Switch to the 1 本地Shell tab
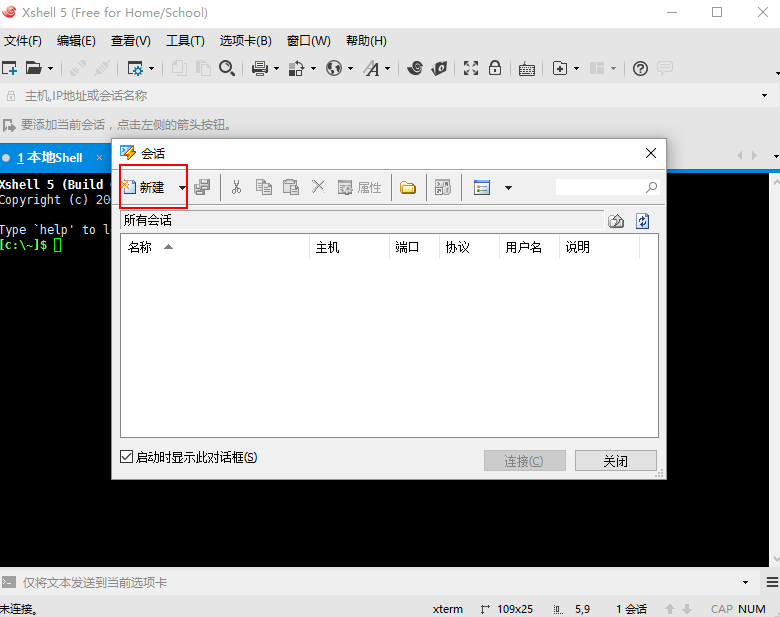Viewport: 780px width, 617px height. tap(50, 157)
